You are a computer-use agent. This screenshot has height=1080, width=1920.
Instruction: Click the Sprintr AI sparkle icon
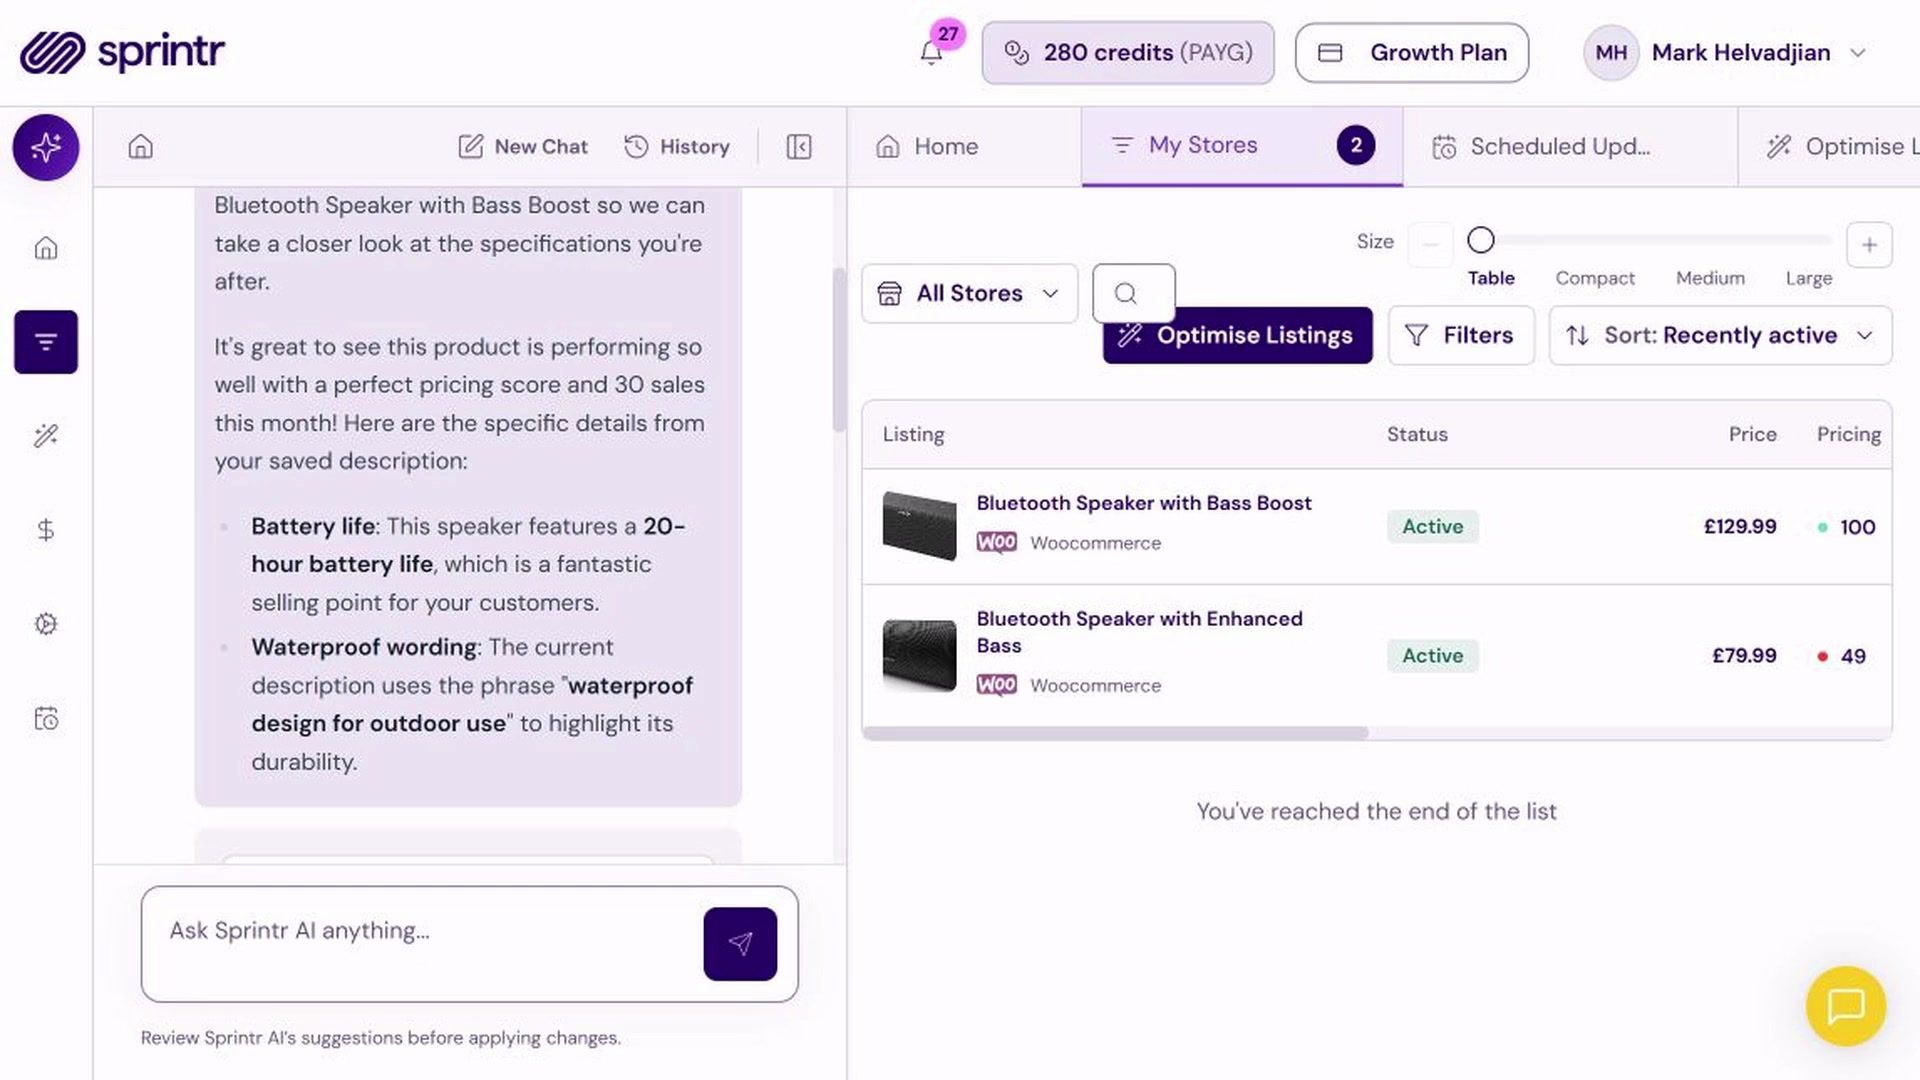point(46,147)
